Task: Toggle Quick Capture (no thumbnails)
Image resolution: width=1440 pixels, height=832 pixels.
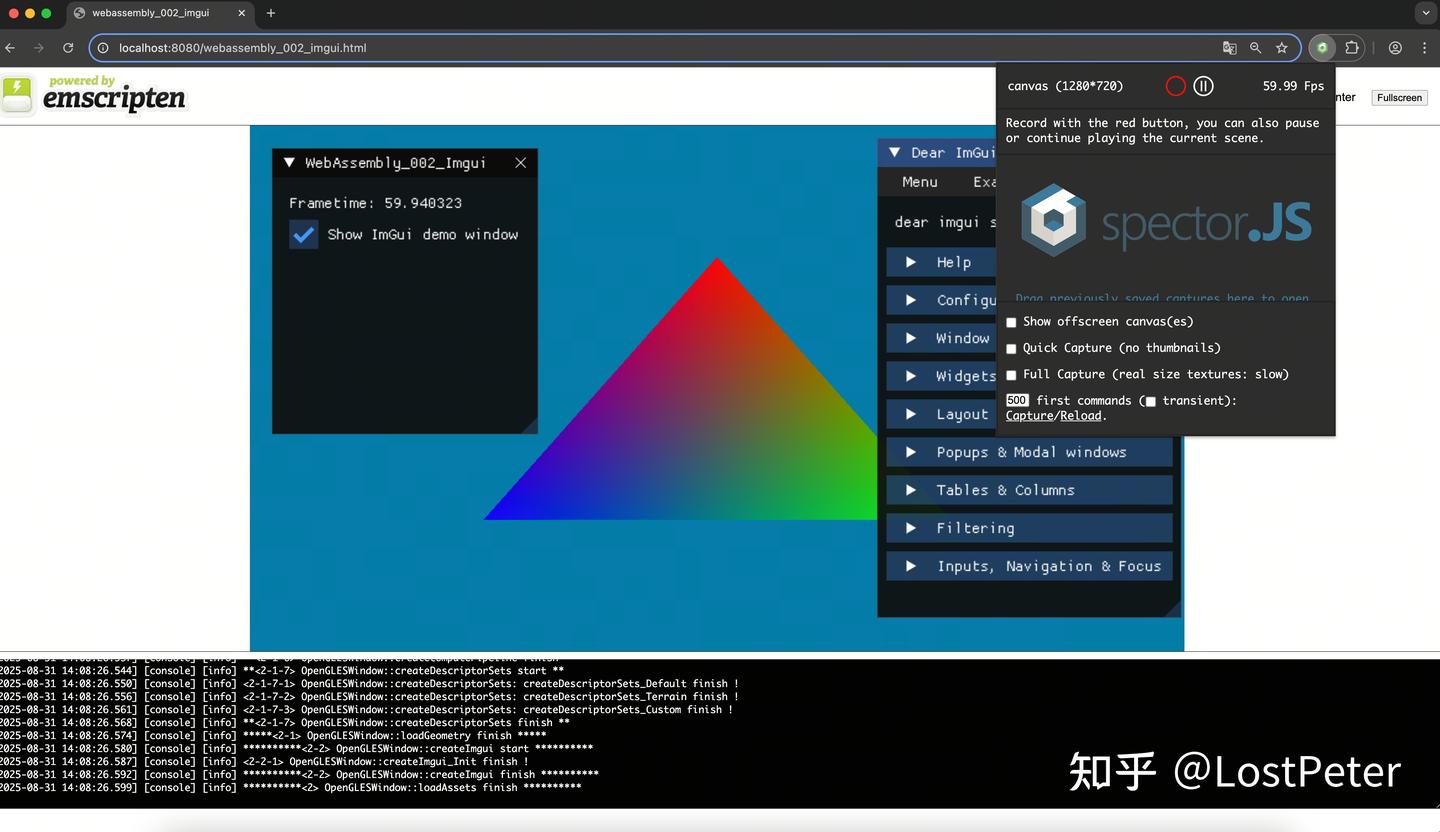Action: 1011,348
